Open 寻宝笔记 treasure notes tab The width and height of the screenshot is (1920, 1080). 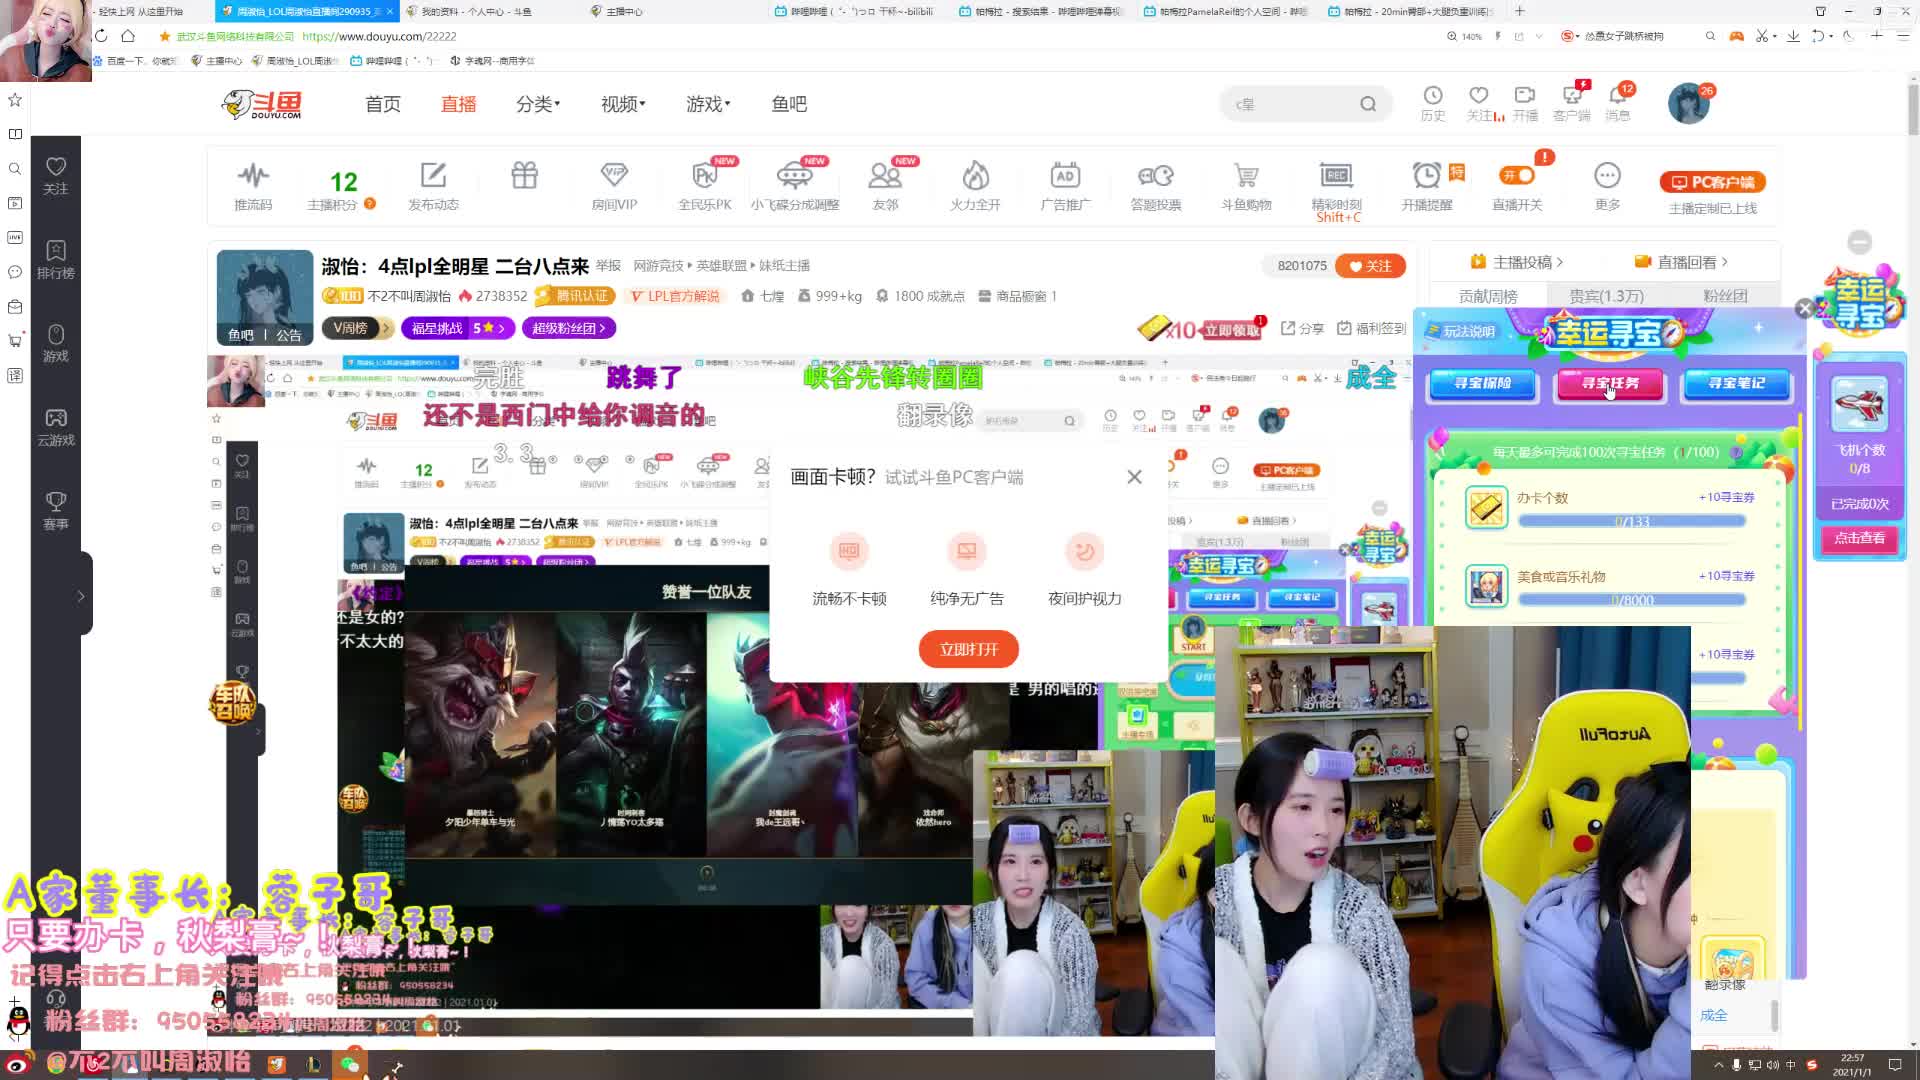click(x=1737, y=383)
